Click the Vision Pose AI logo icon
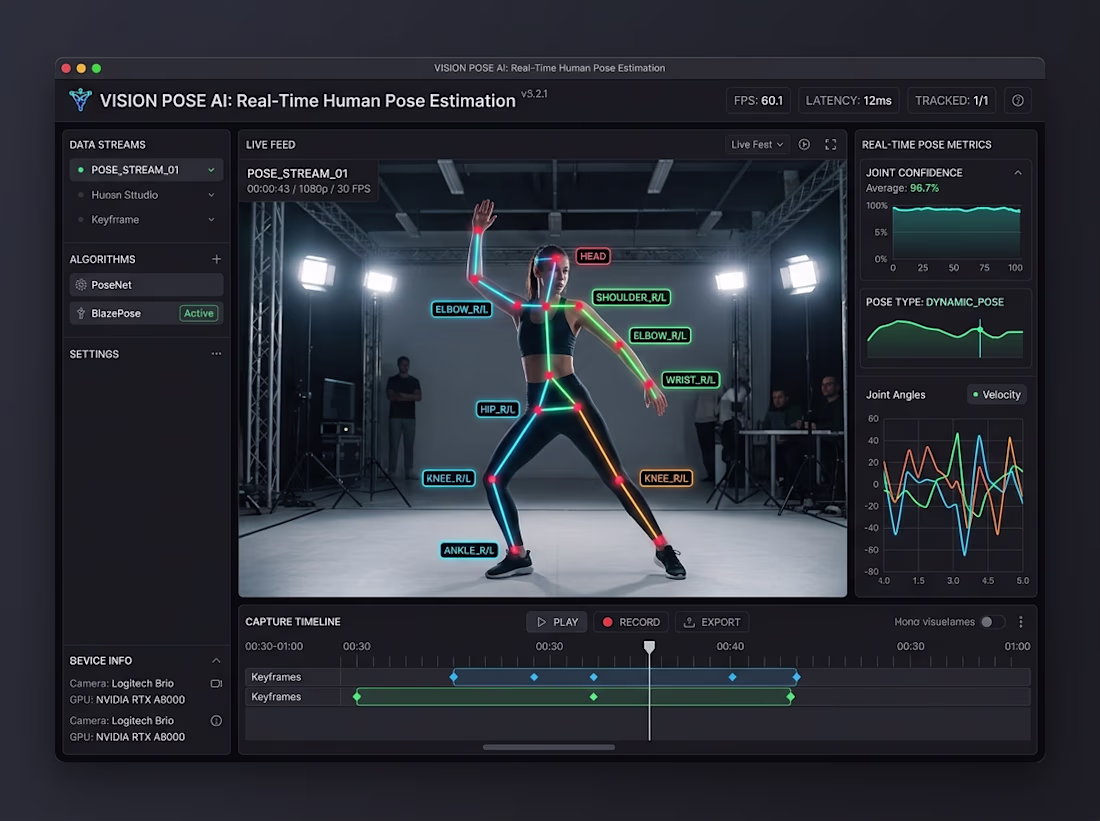Image resolution: width=1100 pixels, height=821 pixels. click(81, 100)
